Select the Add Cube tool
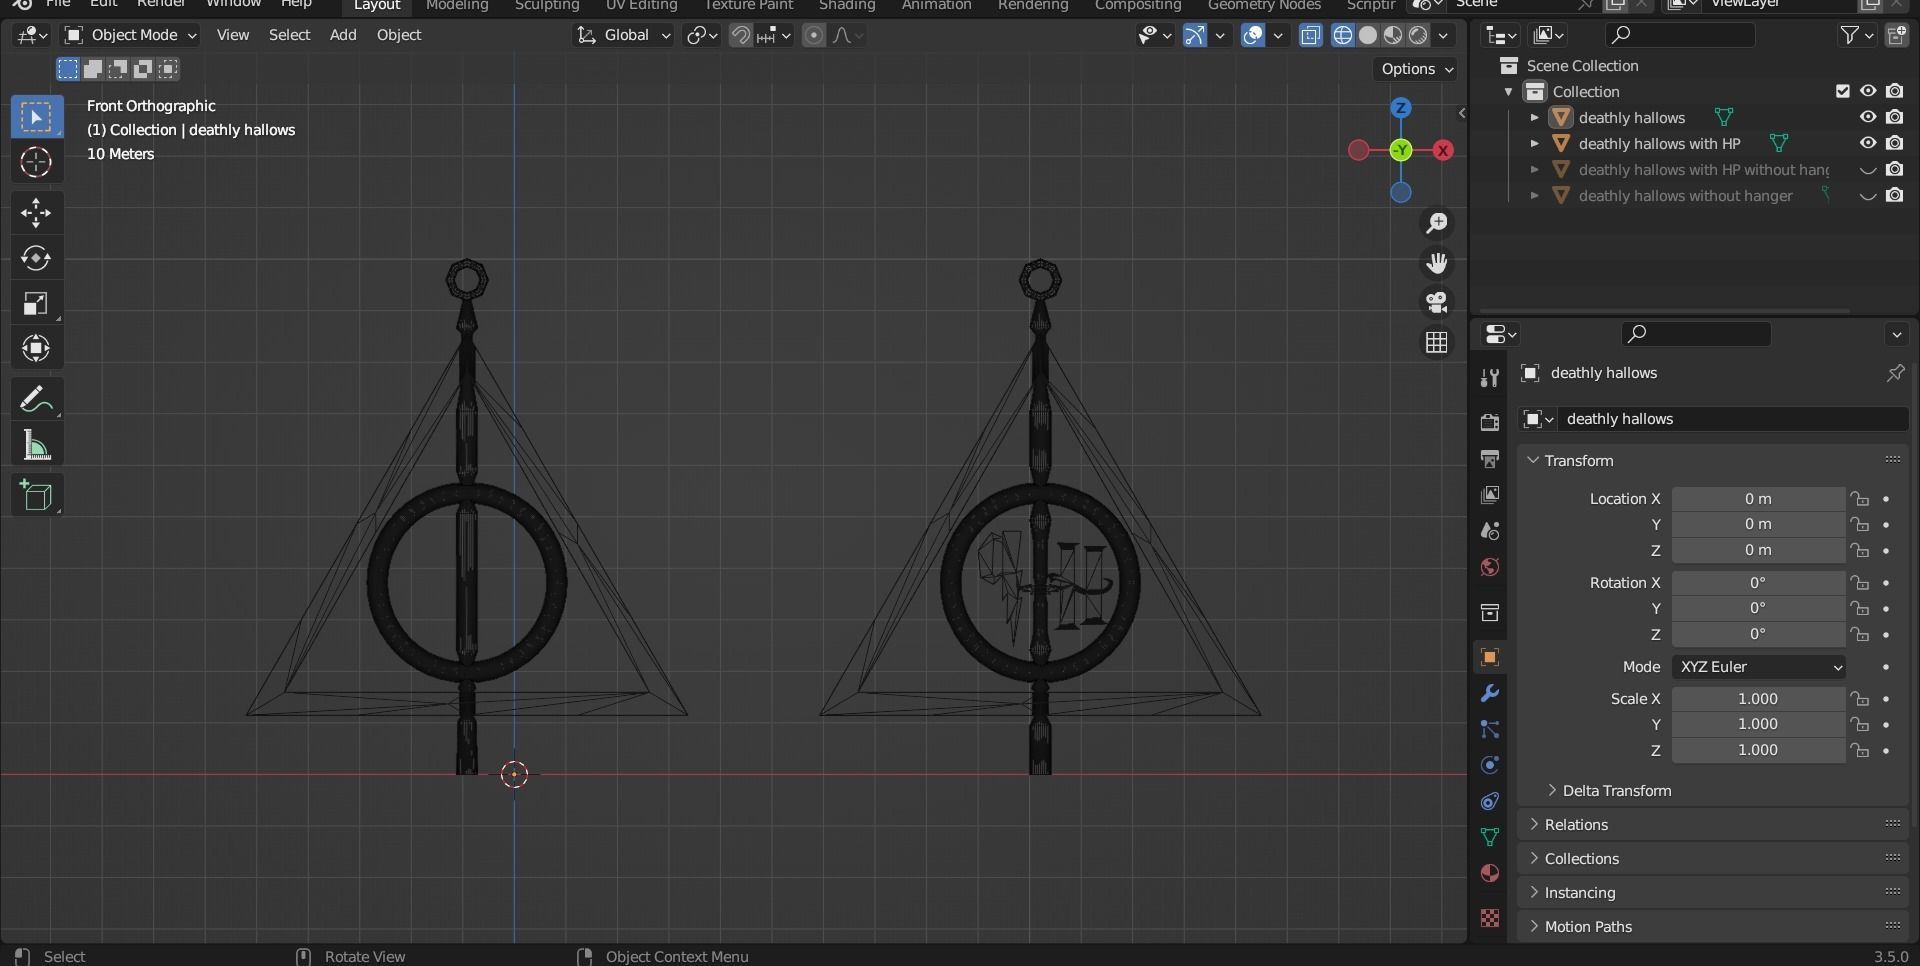1920x966 pixels. click(37, 496)
